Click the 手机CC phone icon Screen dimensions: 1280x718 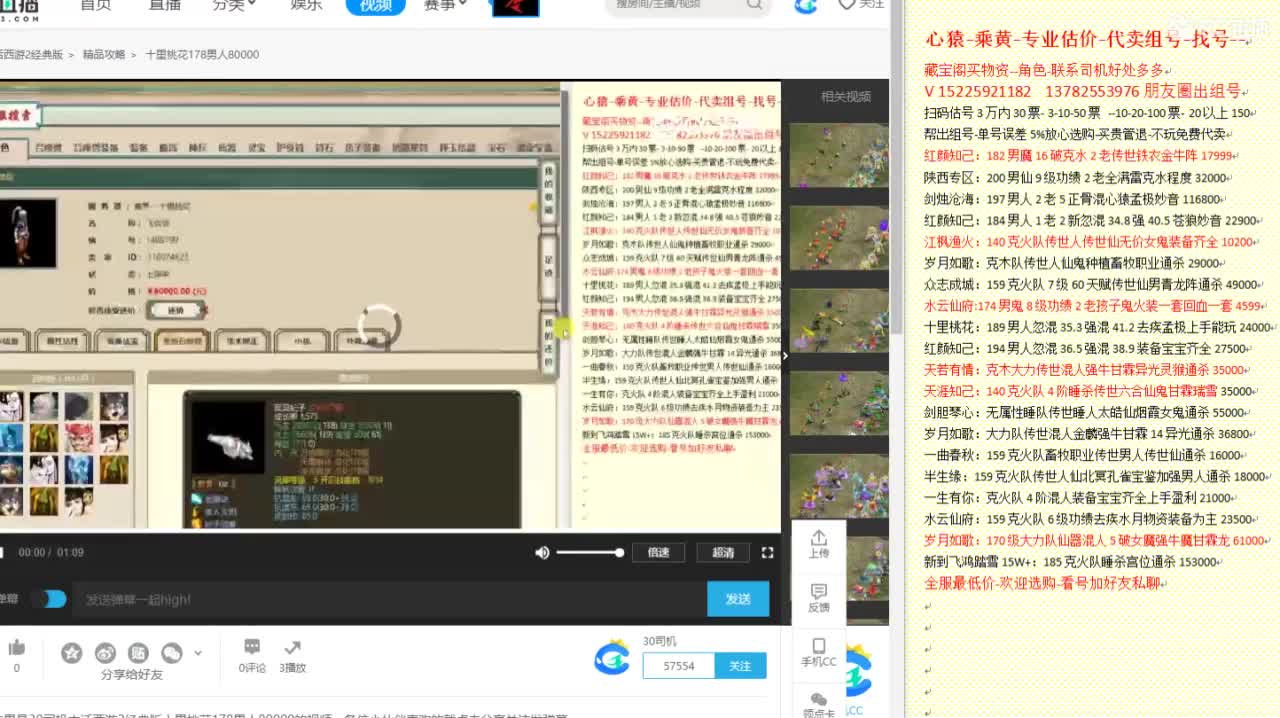[818, 652]
